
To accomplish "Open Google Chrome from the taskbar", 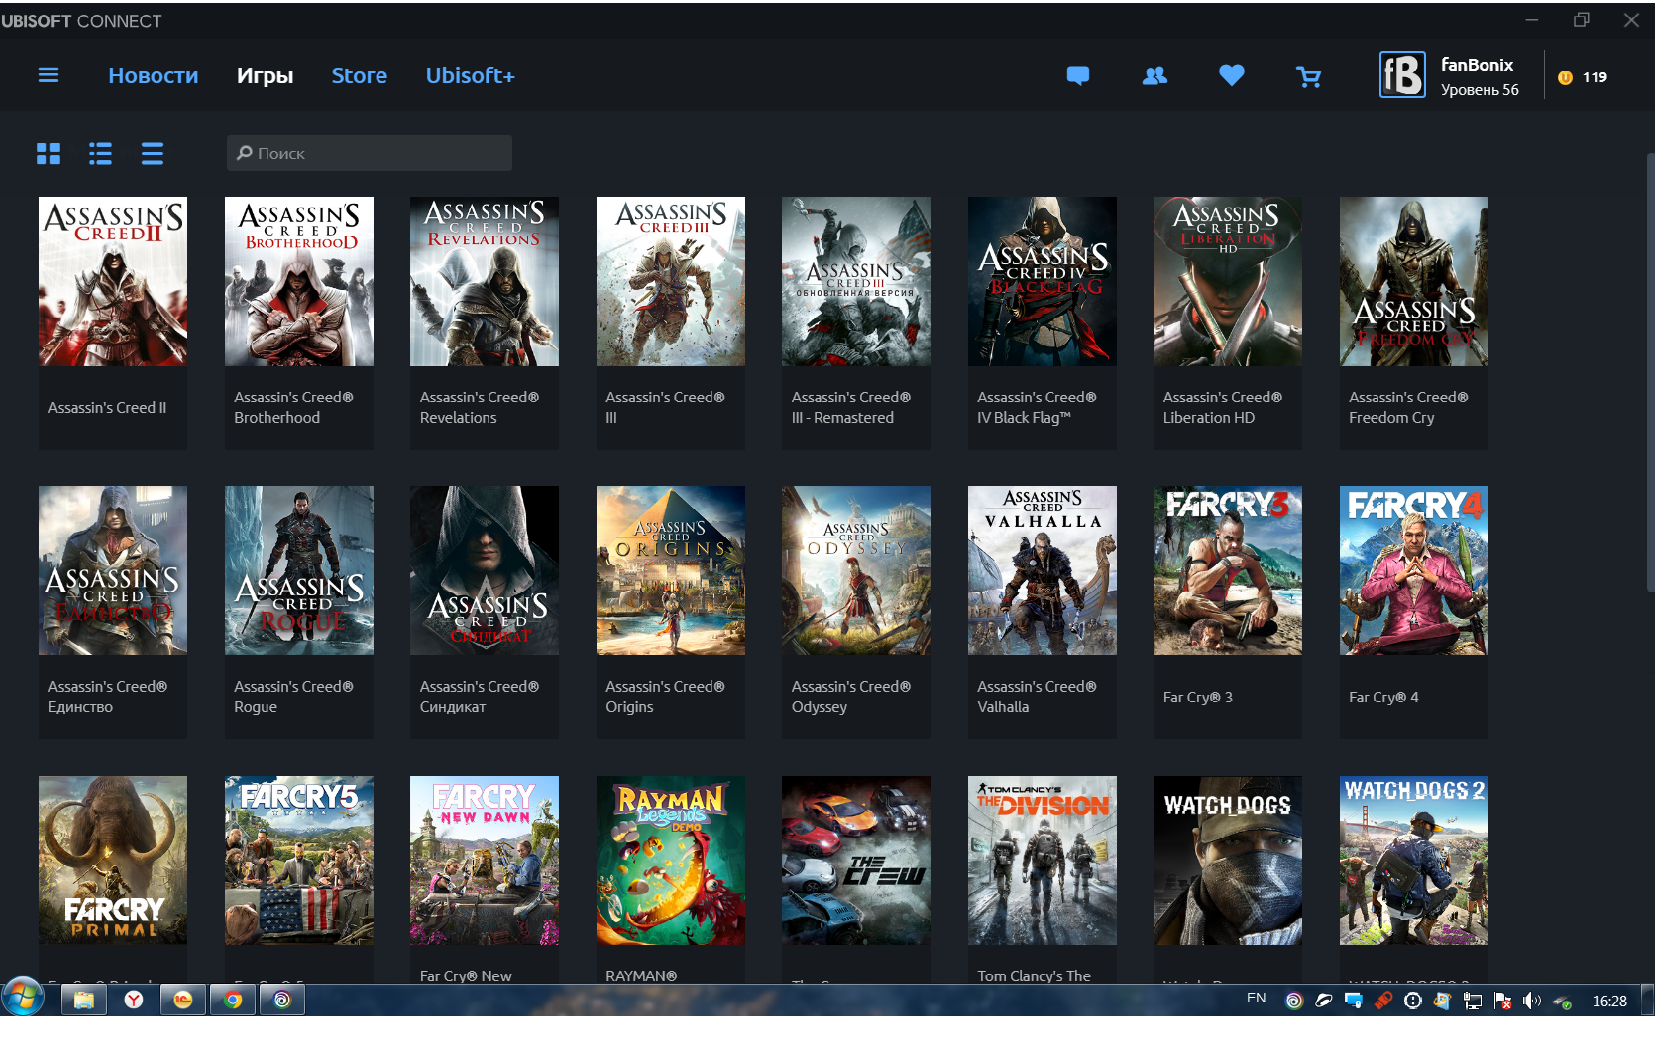I will [232, 1000].
